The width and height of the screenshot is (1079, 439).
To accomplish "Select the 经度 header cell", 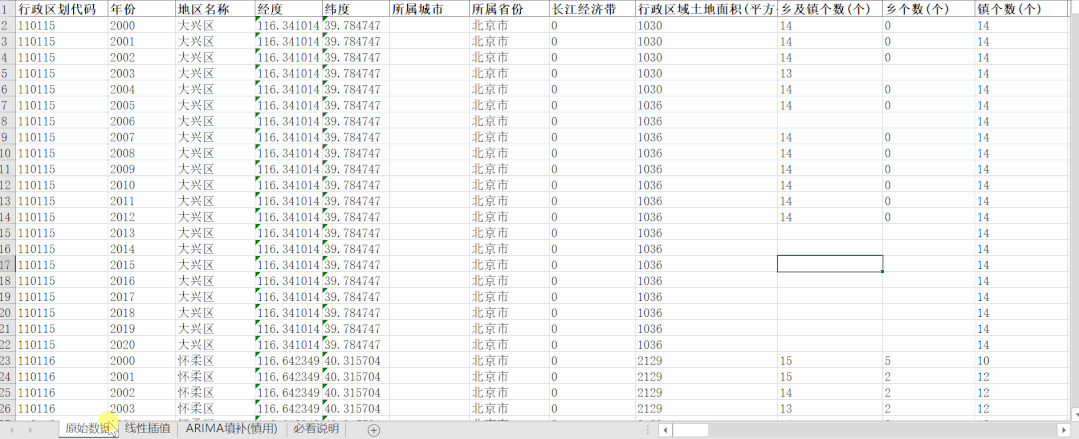I will click(x=288, y=9).
